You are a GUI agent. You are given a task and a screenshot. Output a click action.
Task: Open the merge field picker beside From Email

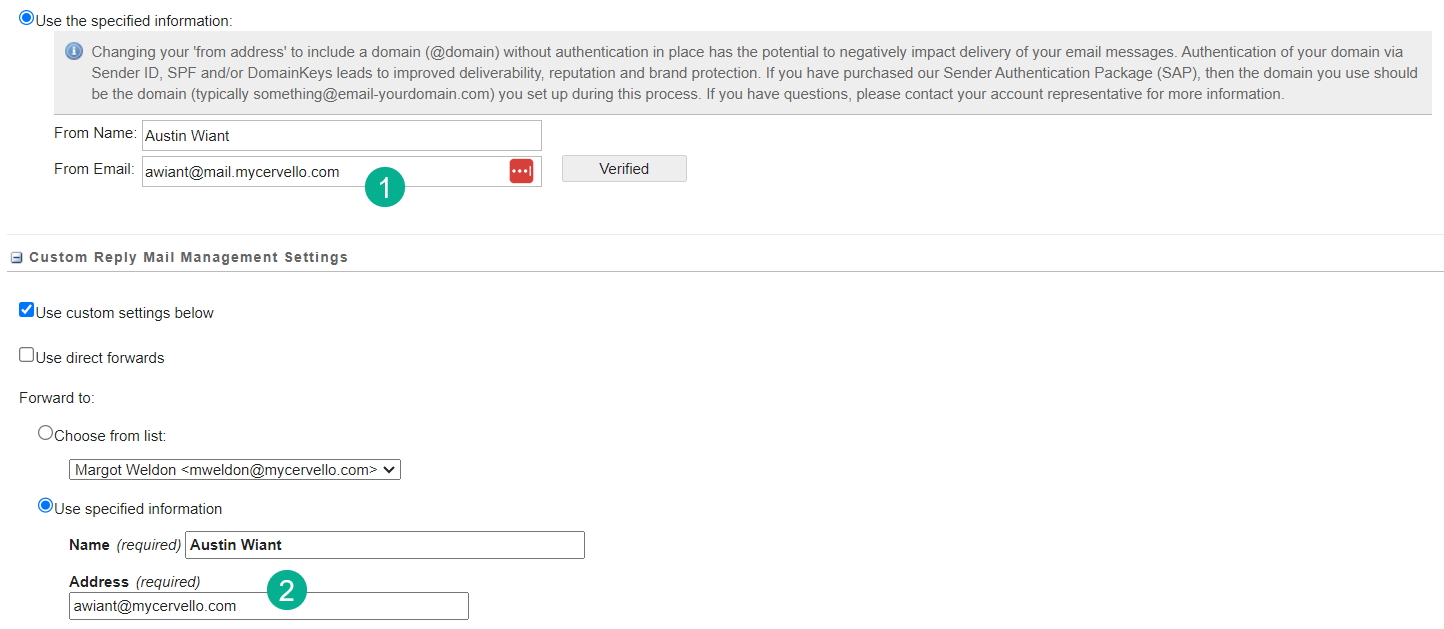[521, 171]
